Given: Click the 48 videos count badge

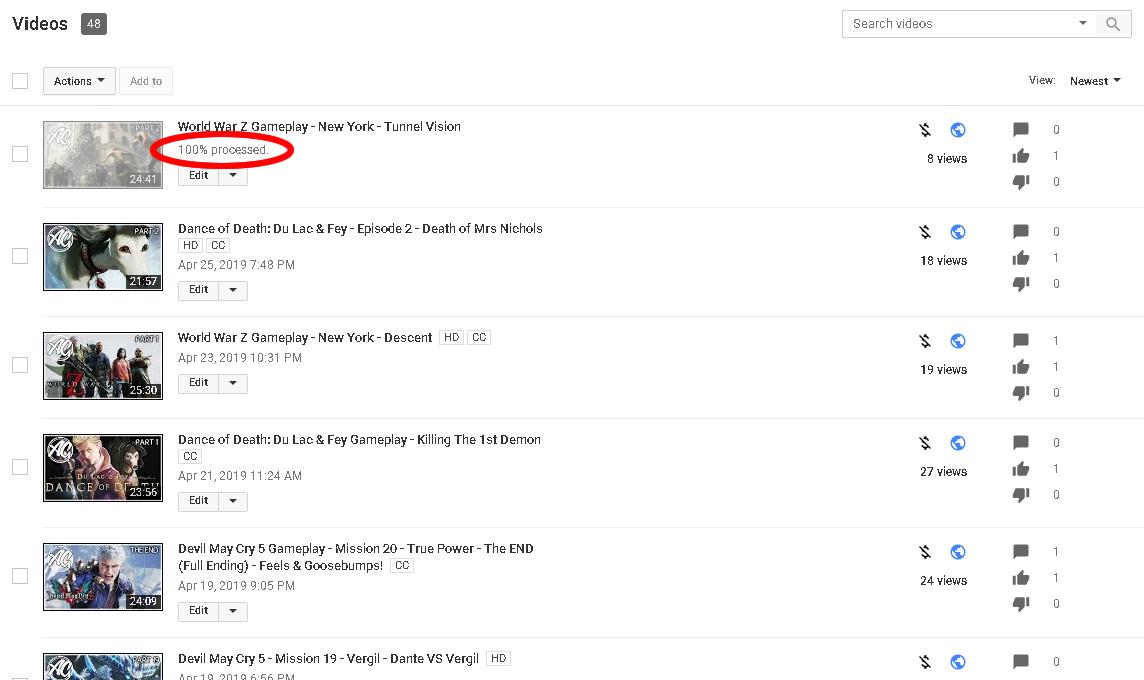Looking at the screenshot, I should pos(93,24).
